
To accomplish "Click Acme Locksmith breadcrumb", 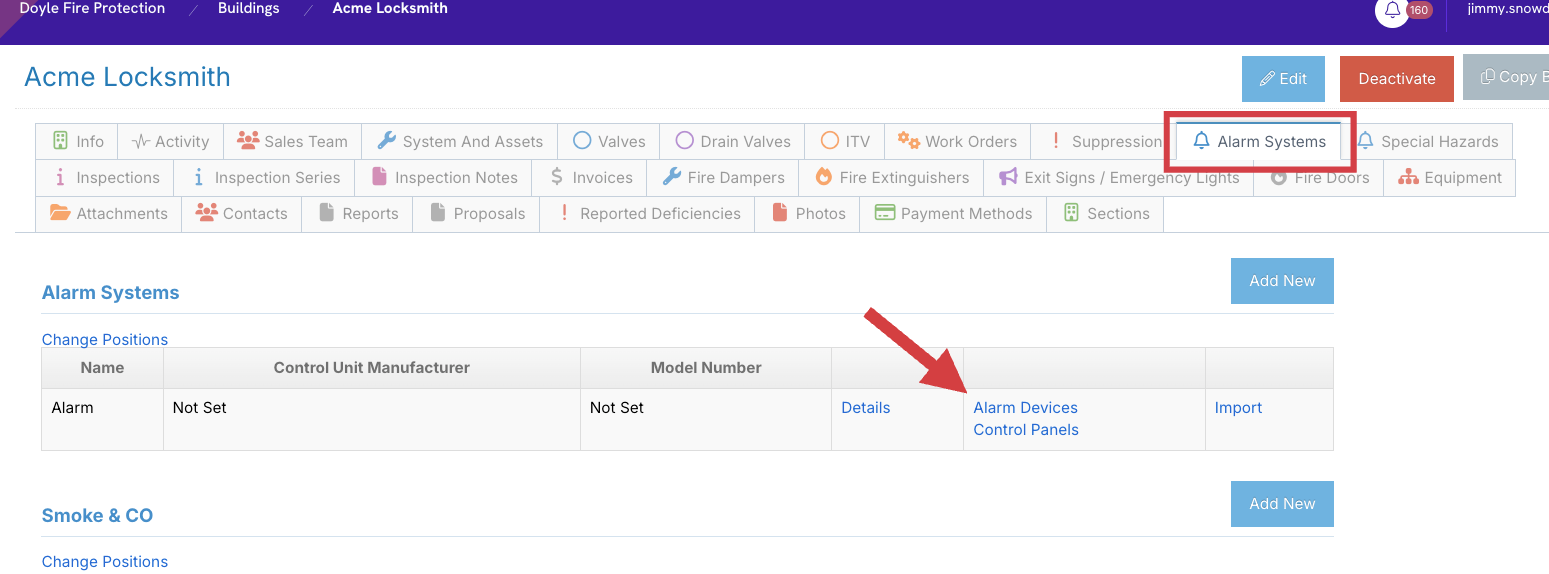I will (x=390, y=8).
